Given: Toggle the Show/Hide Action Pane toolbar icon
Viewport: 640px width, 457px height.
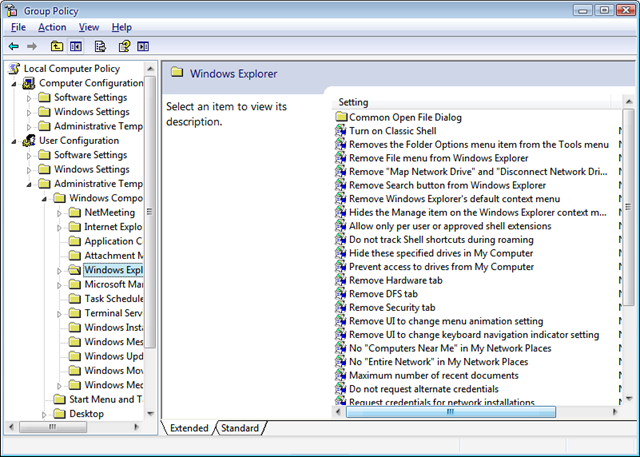Looking at the screenshot, I should [143, 46].
